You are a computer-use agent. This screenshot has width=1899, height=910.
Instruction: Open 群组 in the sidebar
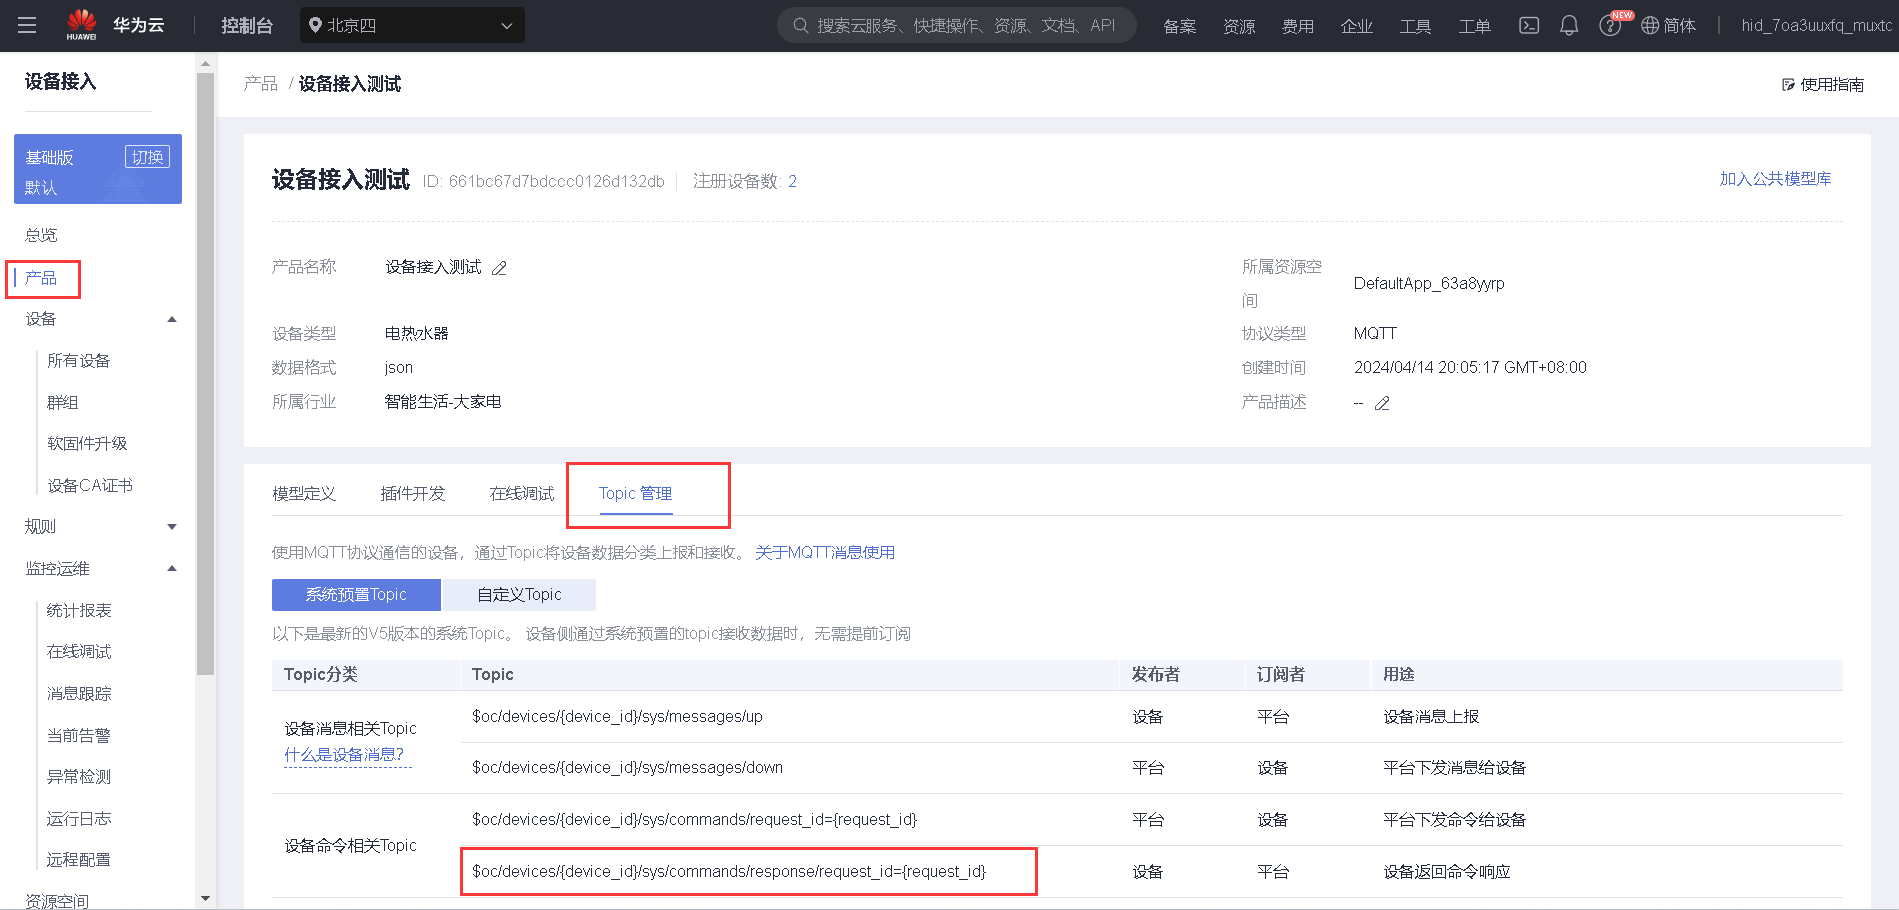[x=63, y=402]
